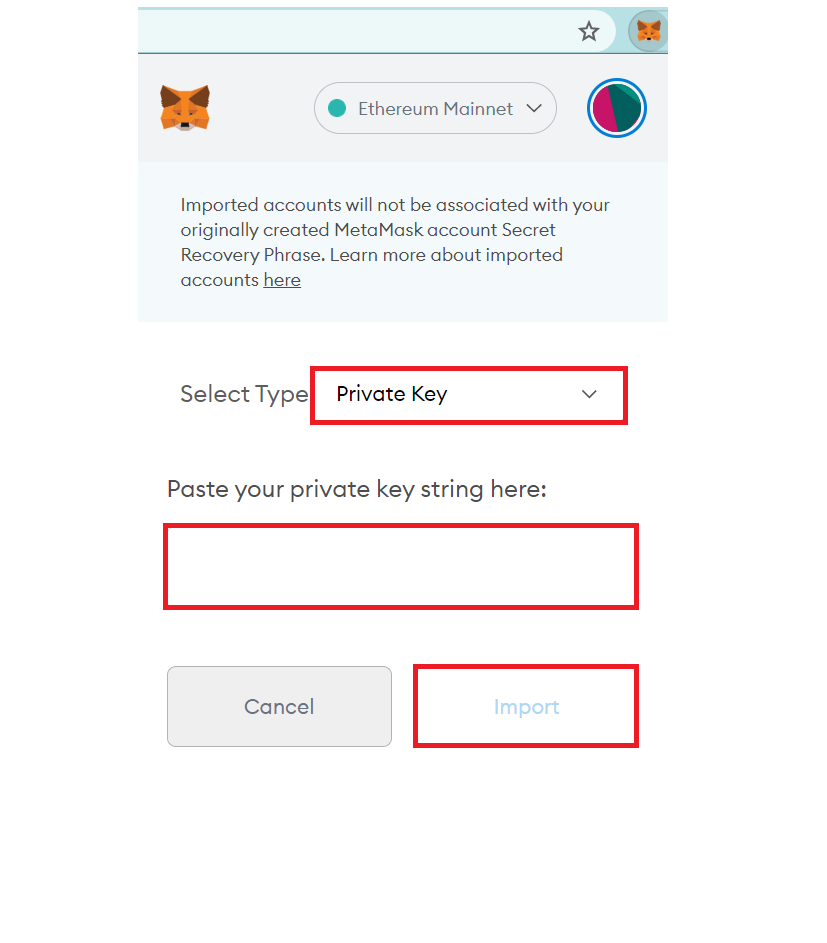Expand the Select Type dropdown
This screenshot has height=943, width=827.
pos(469,395)
